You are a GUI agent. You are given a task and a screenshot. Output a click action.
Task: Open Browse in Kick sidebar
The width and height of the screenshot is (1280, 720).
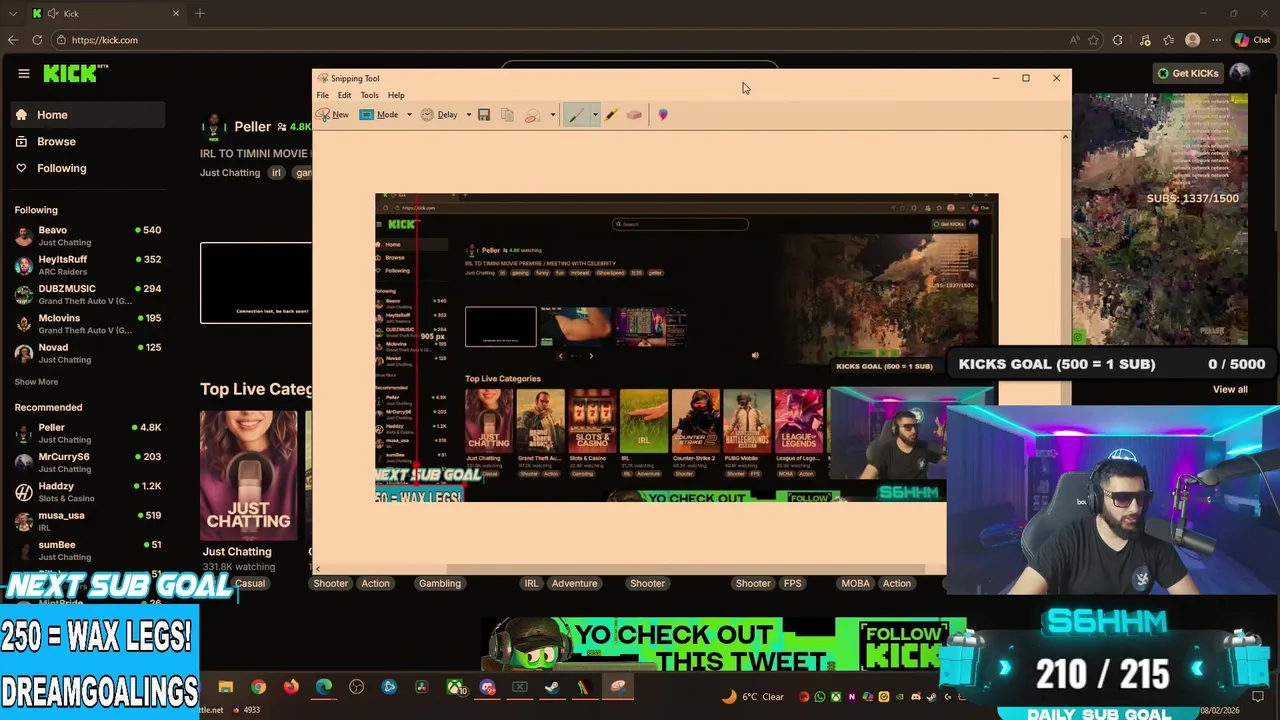pos(86,142)
